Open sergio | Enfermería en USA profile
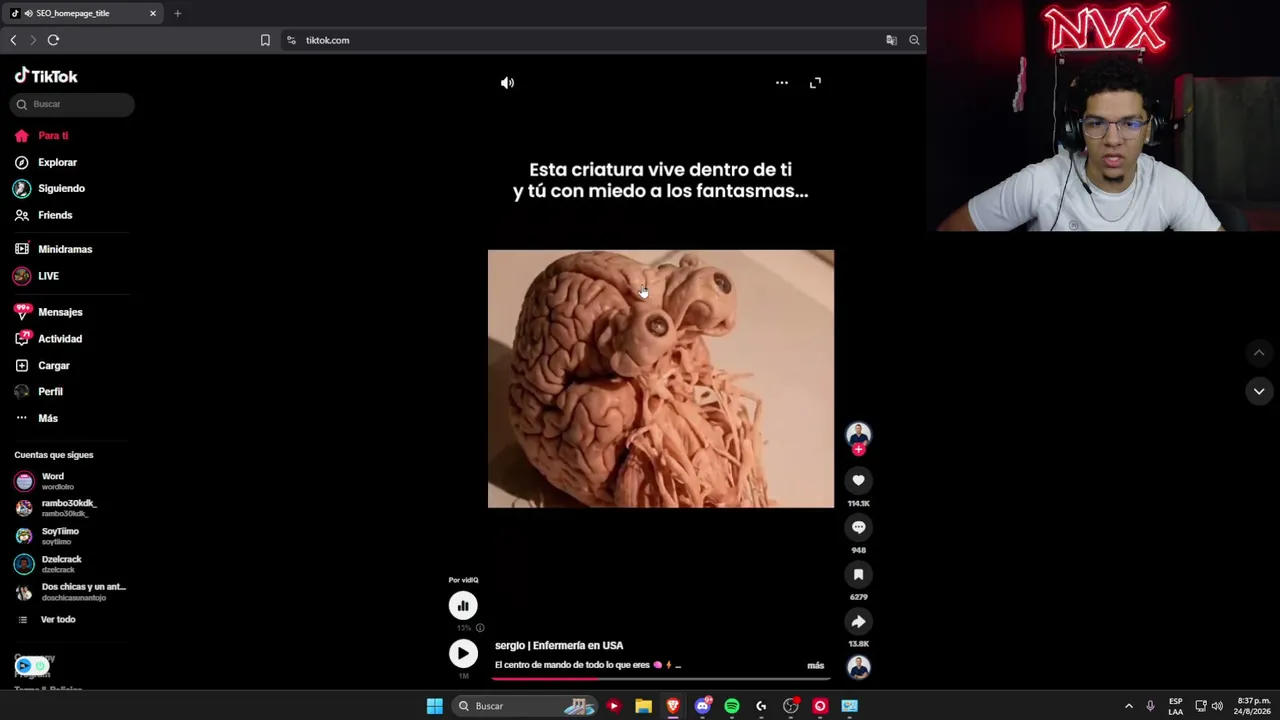 559,646
